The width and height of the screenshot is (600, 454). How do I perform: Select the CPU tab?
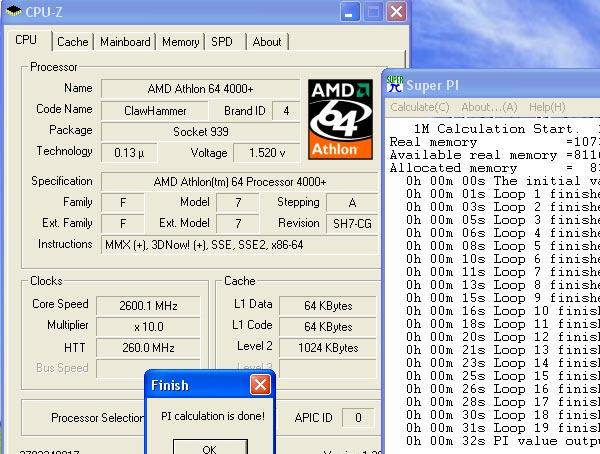coord(26,40)
